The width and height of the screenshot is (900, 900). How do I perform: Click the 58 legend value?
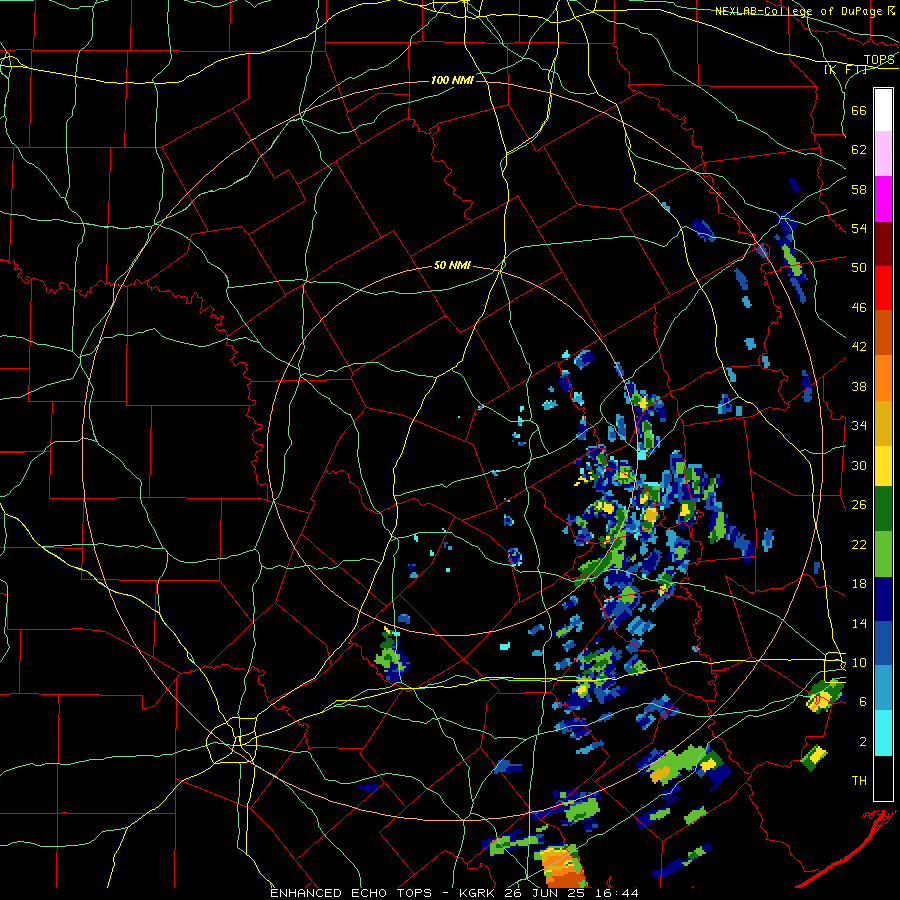pos(859,189)
